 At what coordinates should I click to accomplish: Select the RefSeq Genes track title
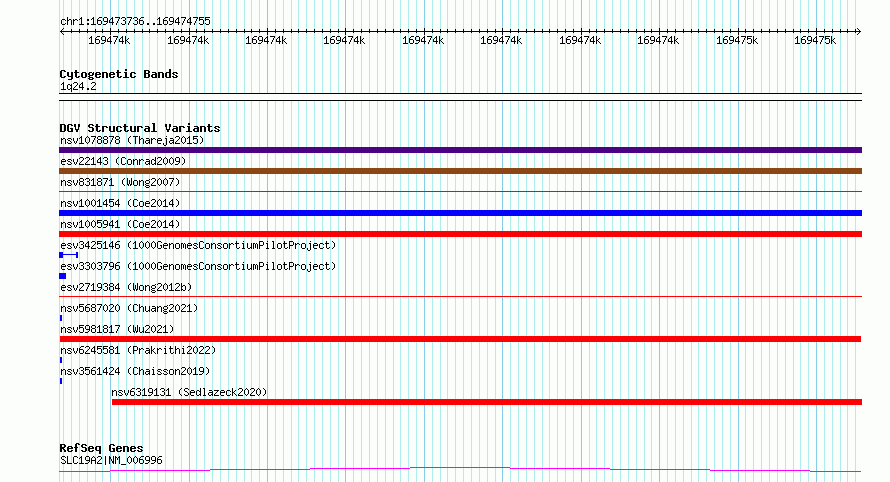pyautogui.click(x=101, y=448)
